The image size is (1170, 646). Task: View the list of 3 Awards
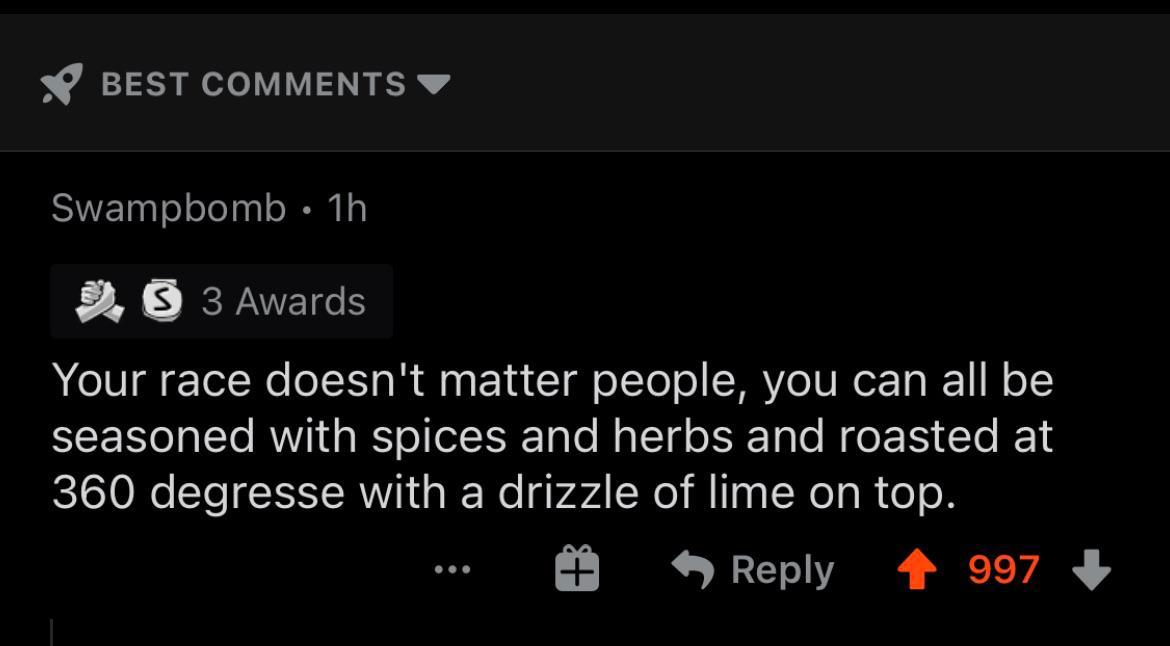click(x=285, y=301)
